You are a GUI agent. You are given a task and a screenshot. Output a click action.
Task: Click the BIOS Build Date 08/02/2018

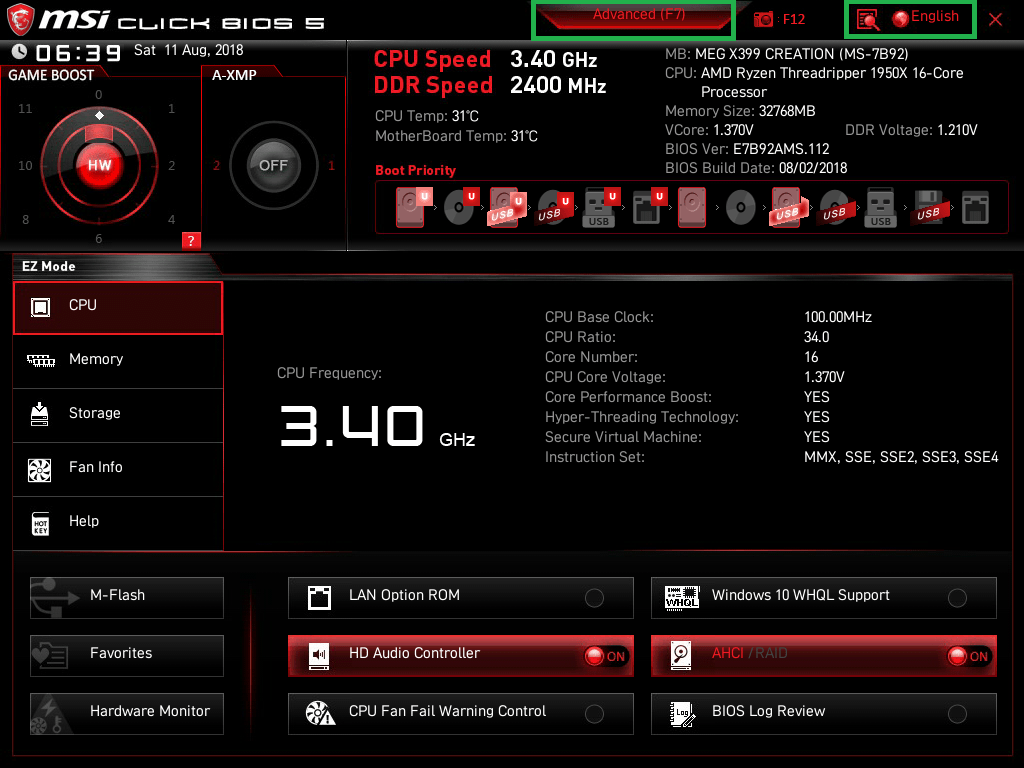point(812,168)
